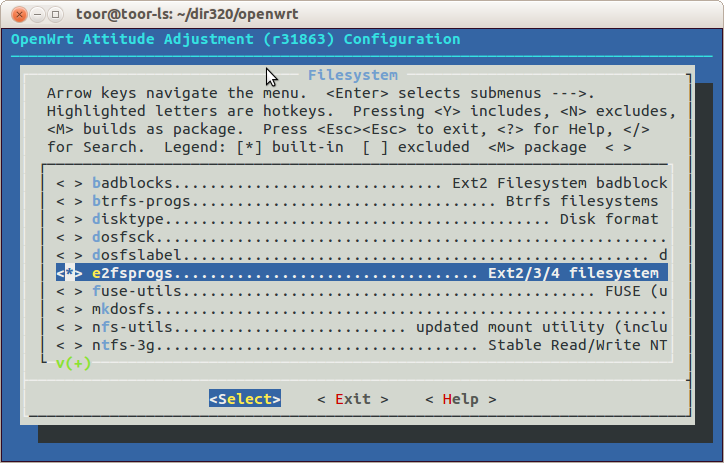Click the 'Btrfs filesystems' description
Image resolution: width=724 pixels, height=463 pixels.
coord(582,201)
